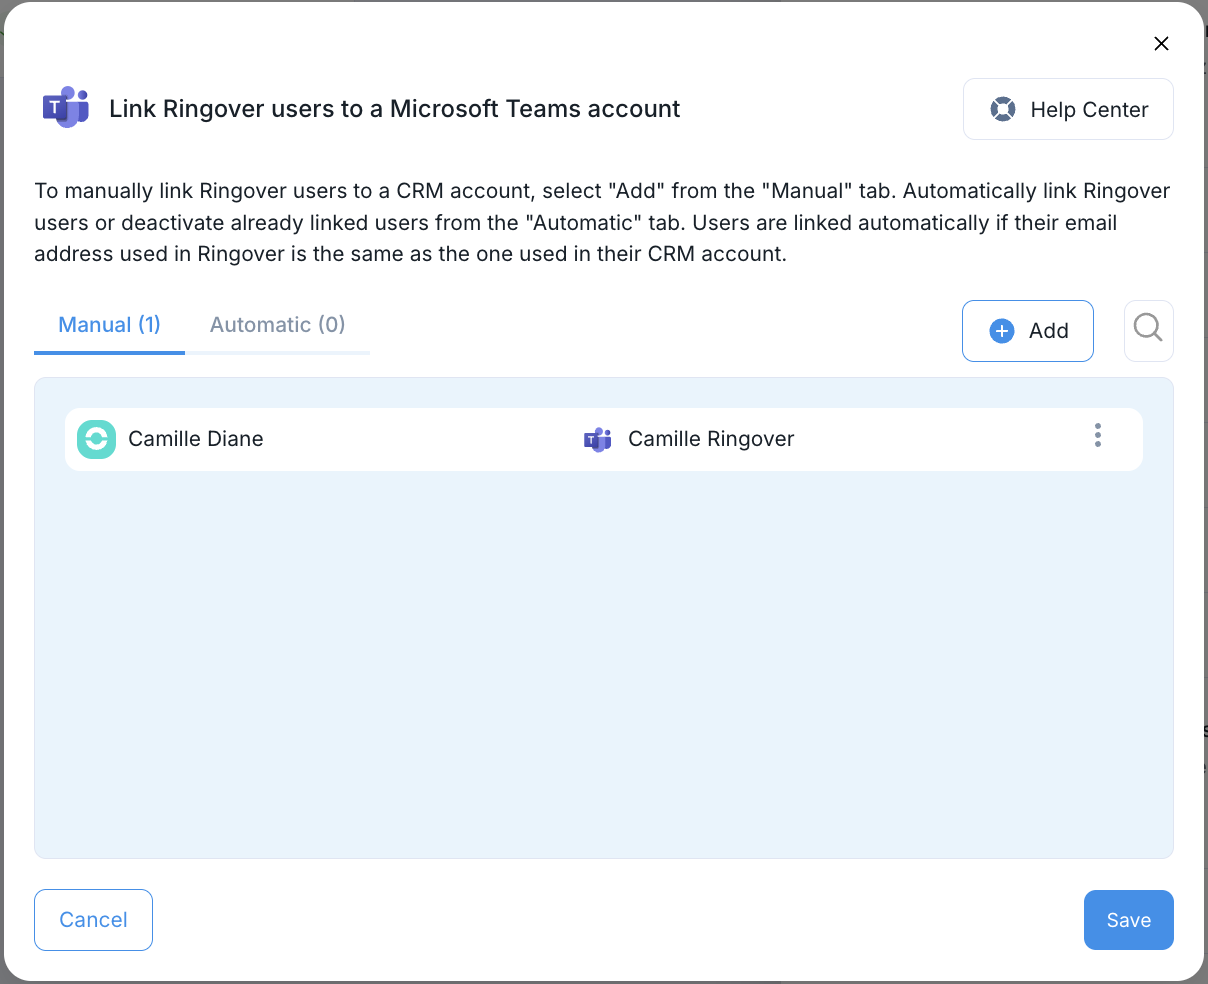Click the Add button

click(x=1027, y=331)
